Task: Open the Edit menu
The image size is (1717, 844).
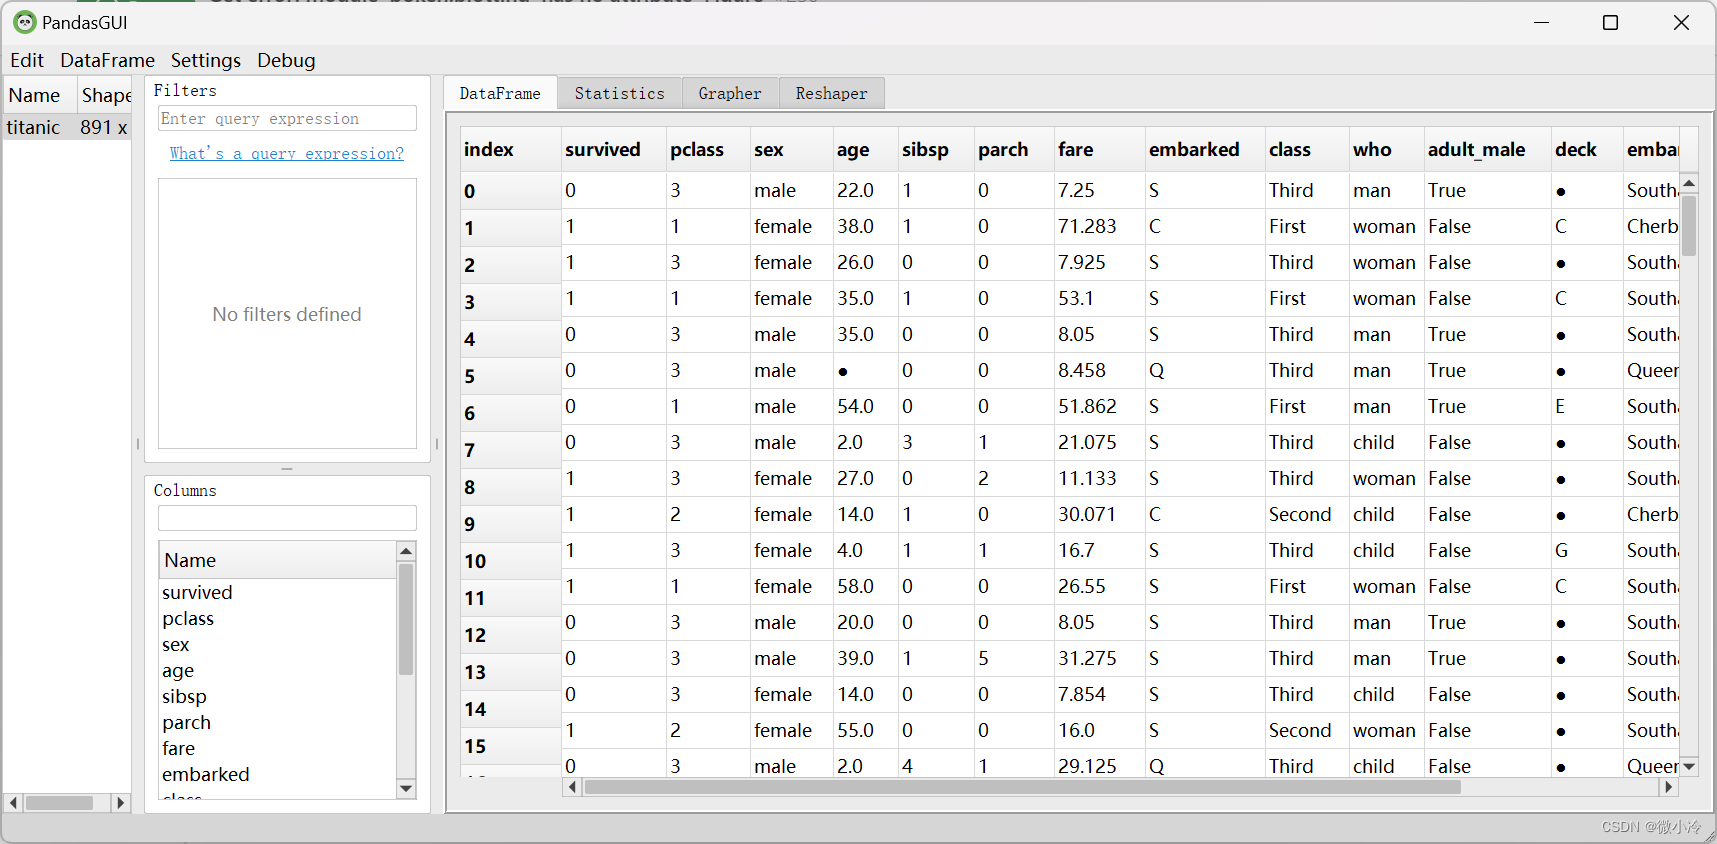Action: (27, 60)
